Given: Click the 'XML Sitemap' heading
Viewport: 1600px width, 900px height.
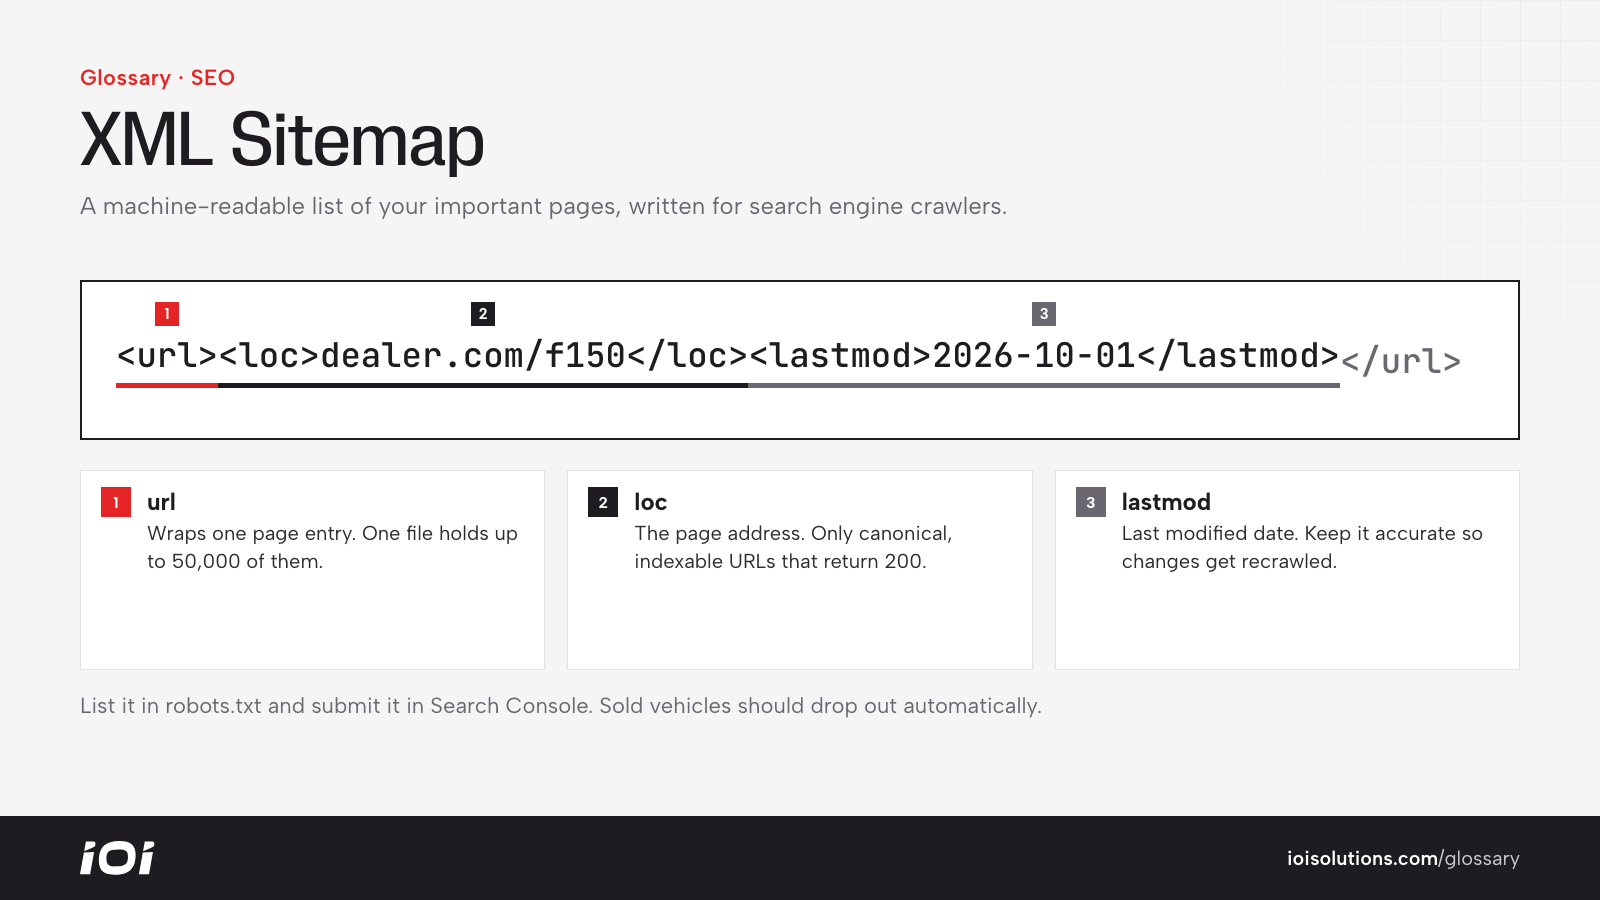Looking at the screenshot, I should (282, 140).
